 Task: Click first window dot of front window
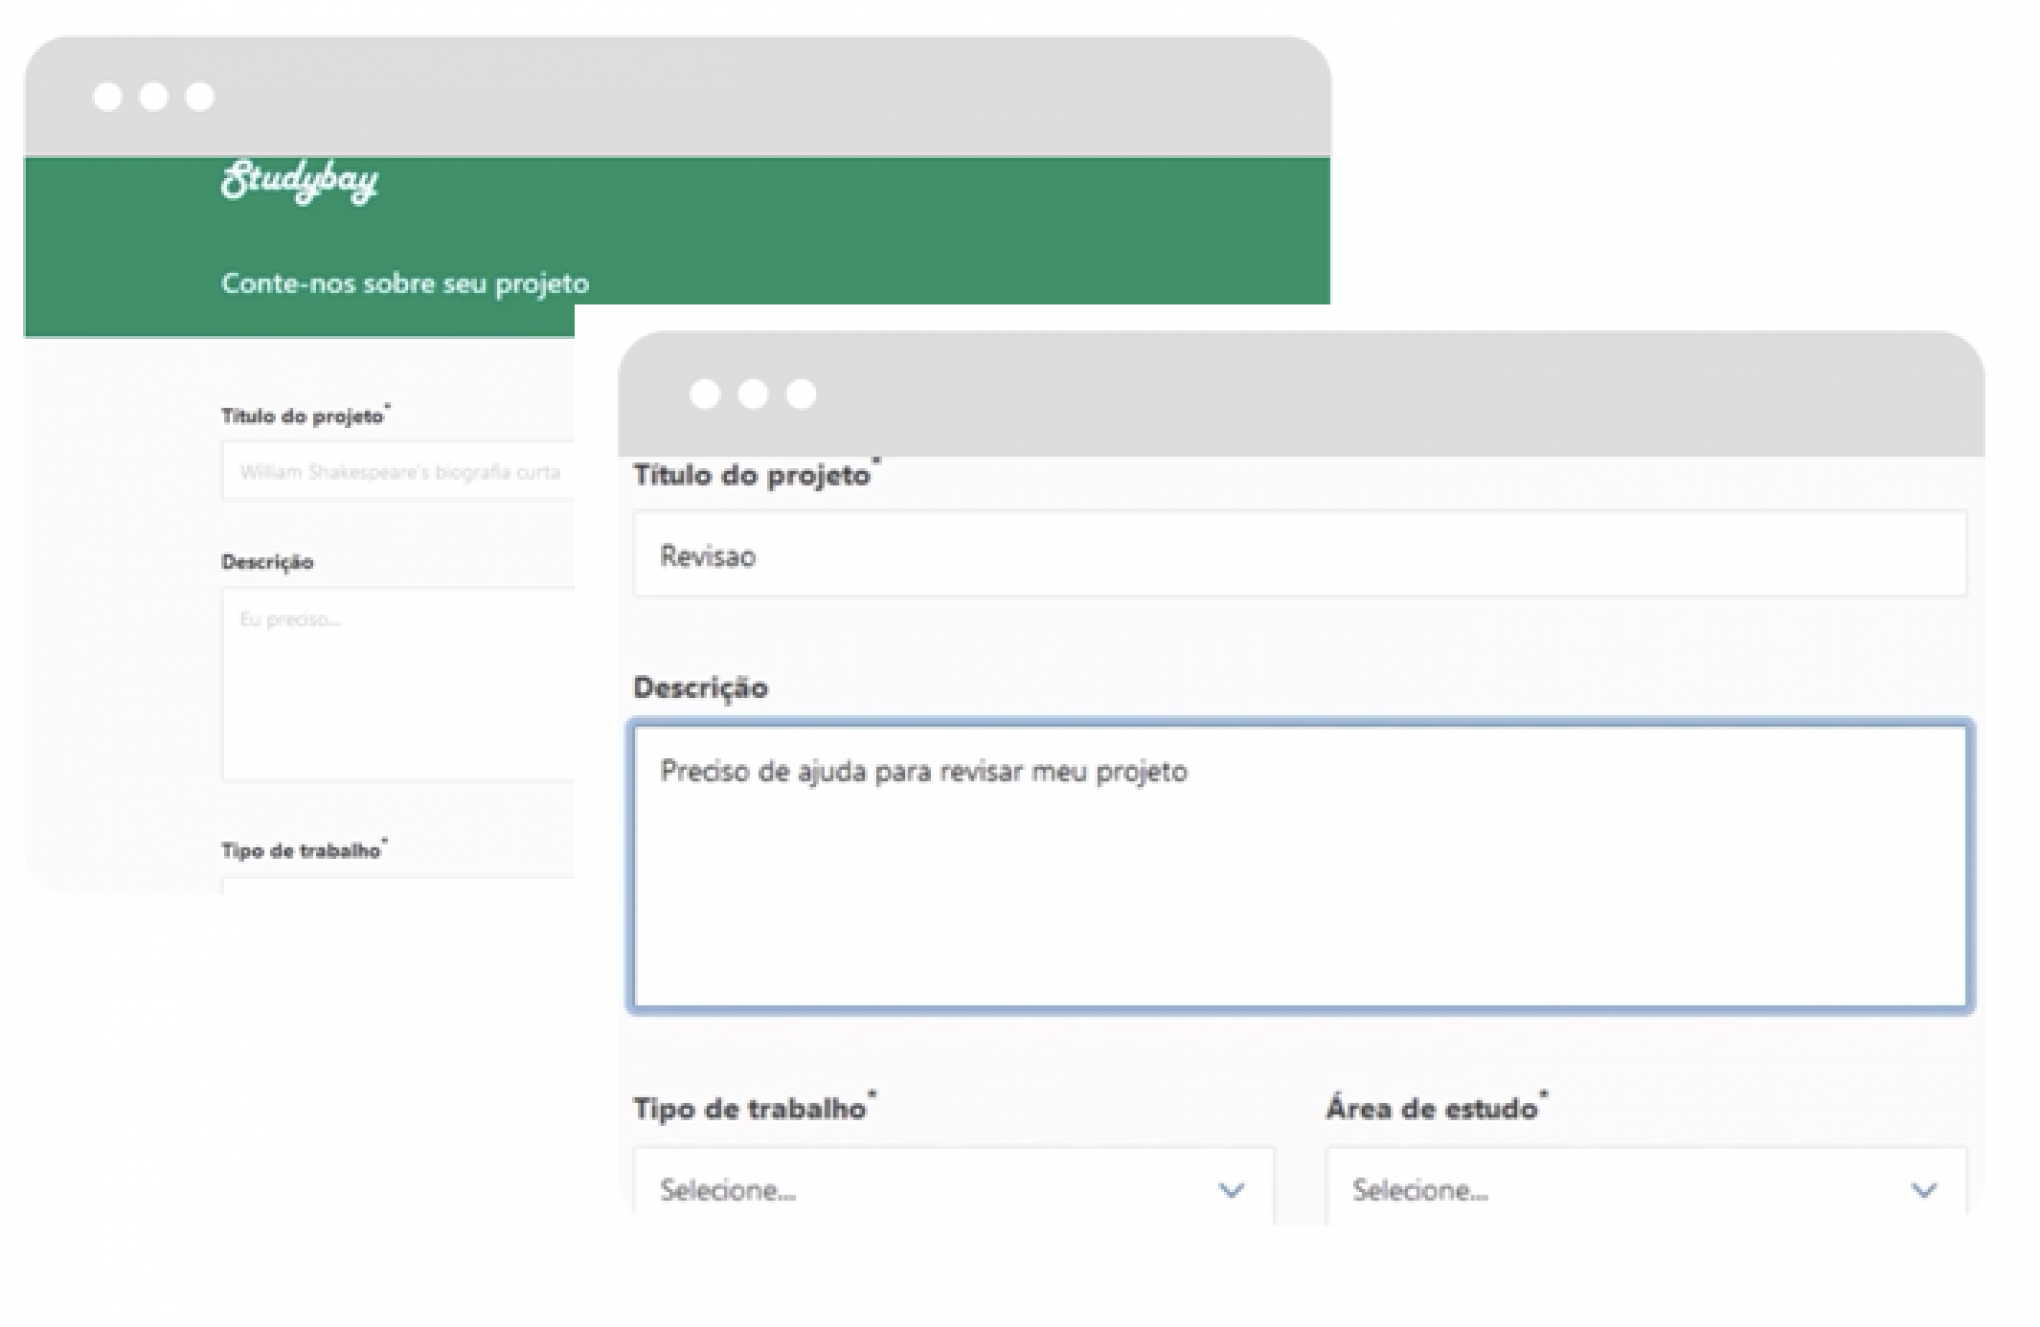point(705,394)
